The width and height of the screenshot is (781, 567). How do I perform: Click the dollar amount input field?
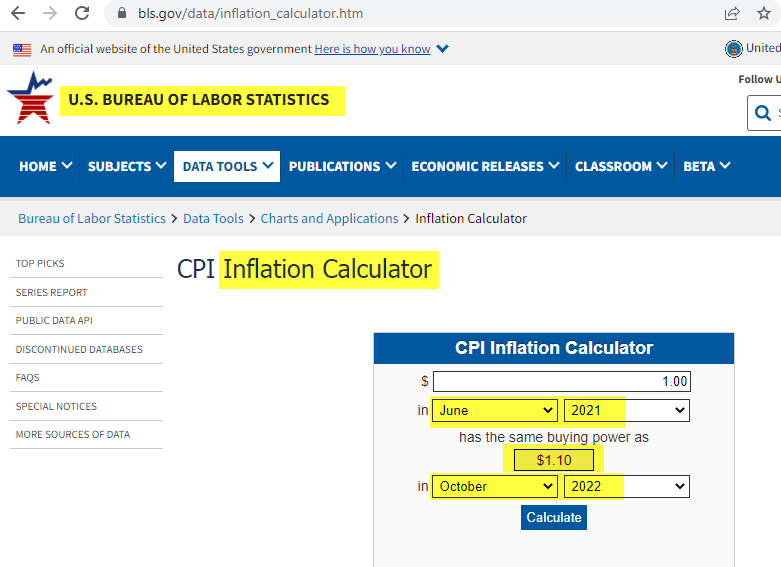pos(562,382)
